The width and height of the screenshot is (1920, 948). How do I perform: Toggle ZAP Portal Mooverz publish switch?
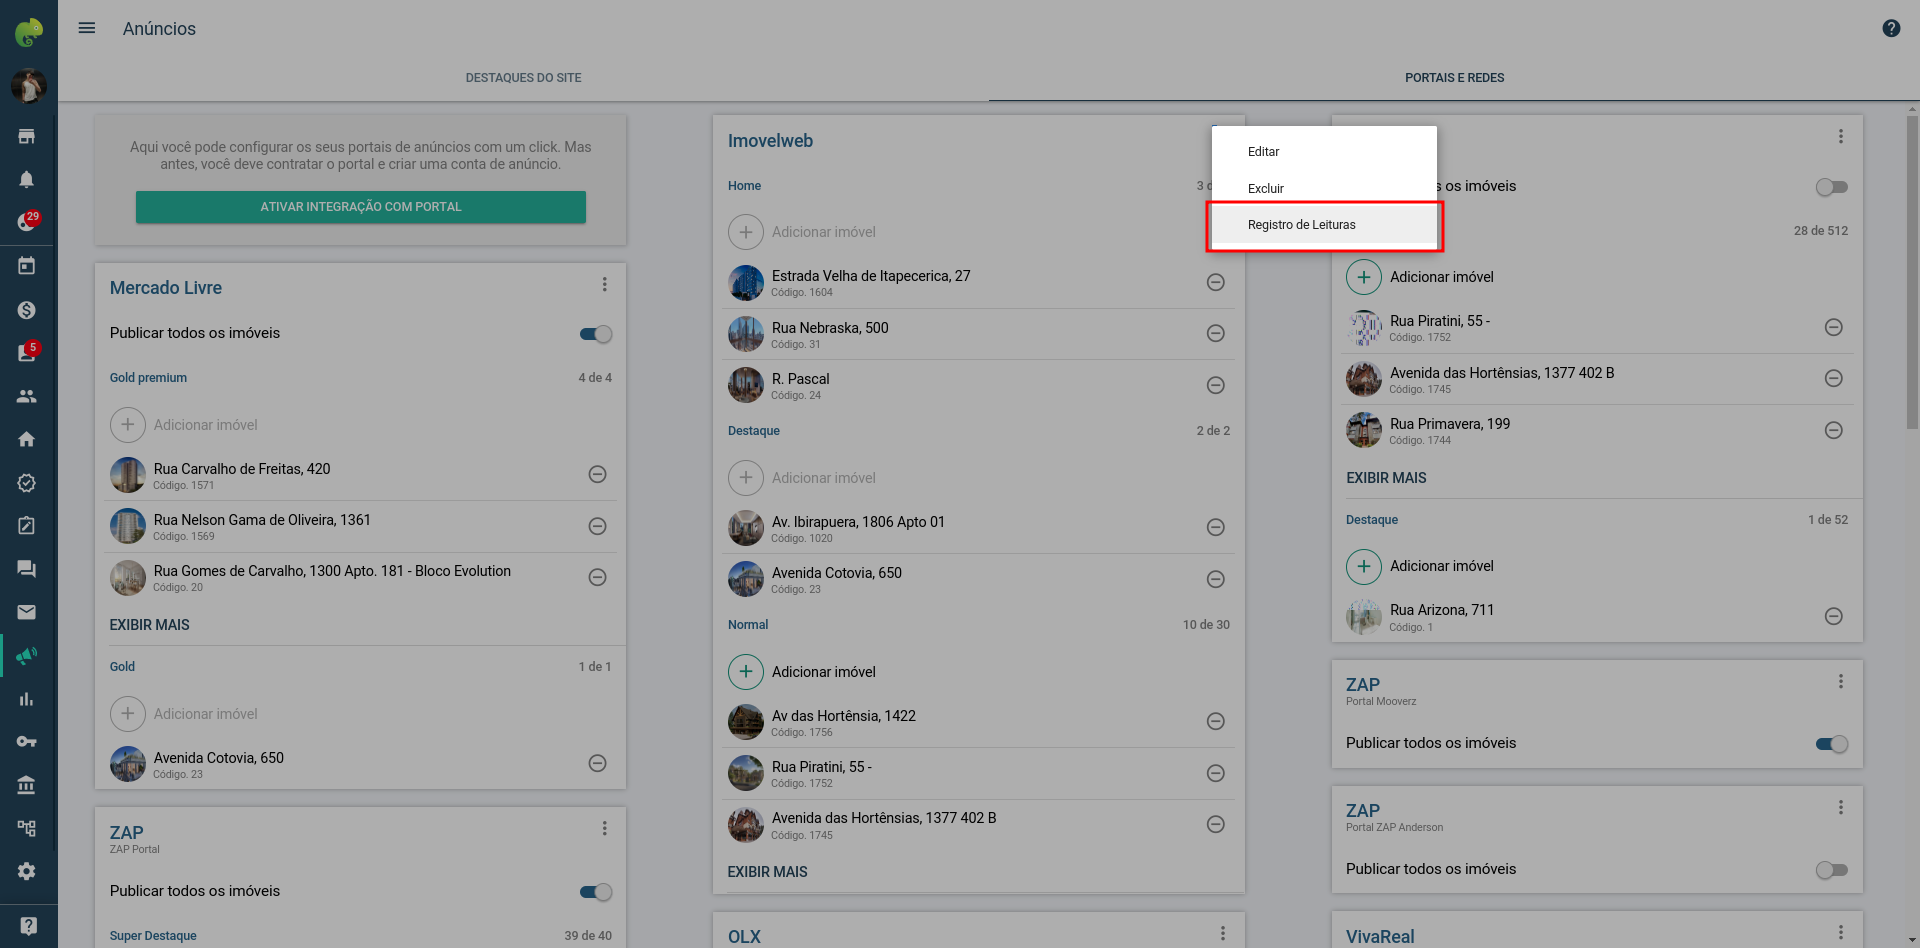(1832, 744)
